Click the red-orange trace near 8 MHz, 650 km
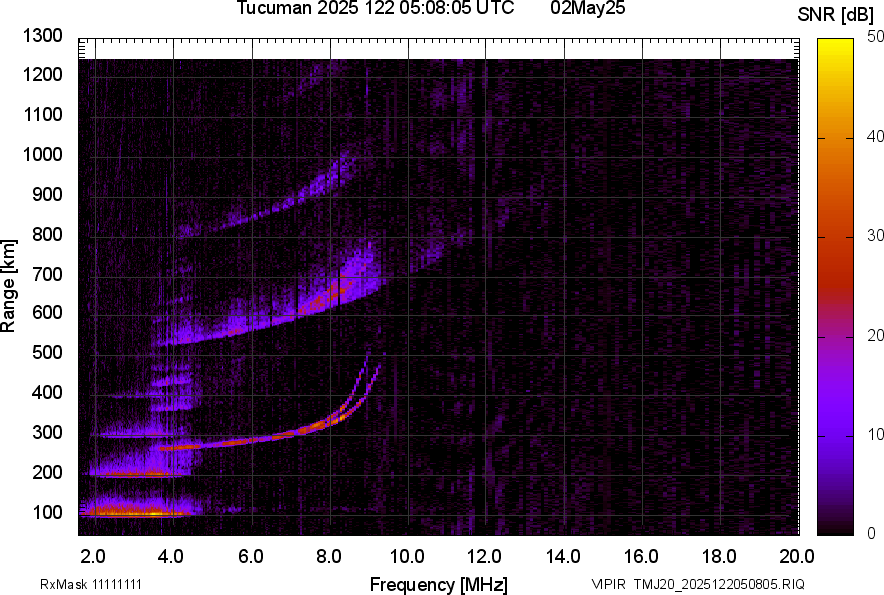The image size is (884, 595). click(x=325, y=296)
